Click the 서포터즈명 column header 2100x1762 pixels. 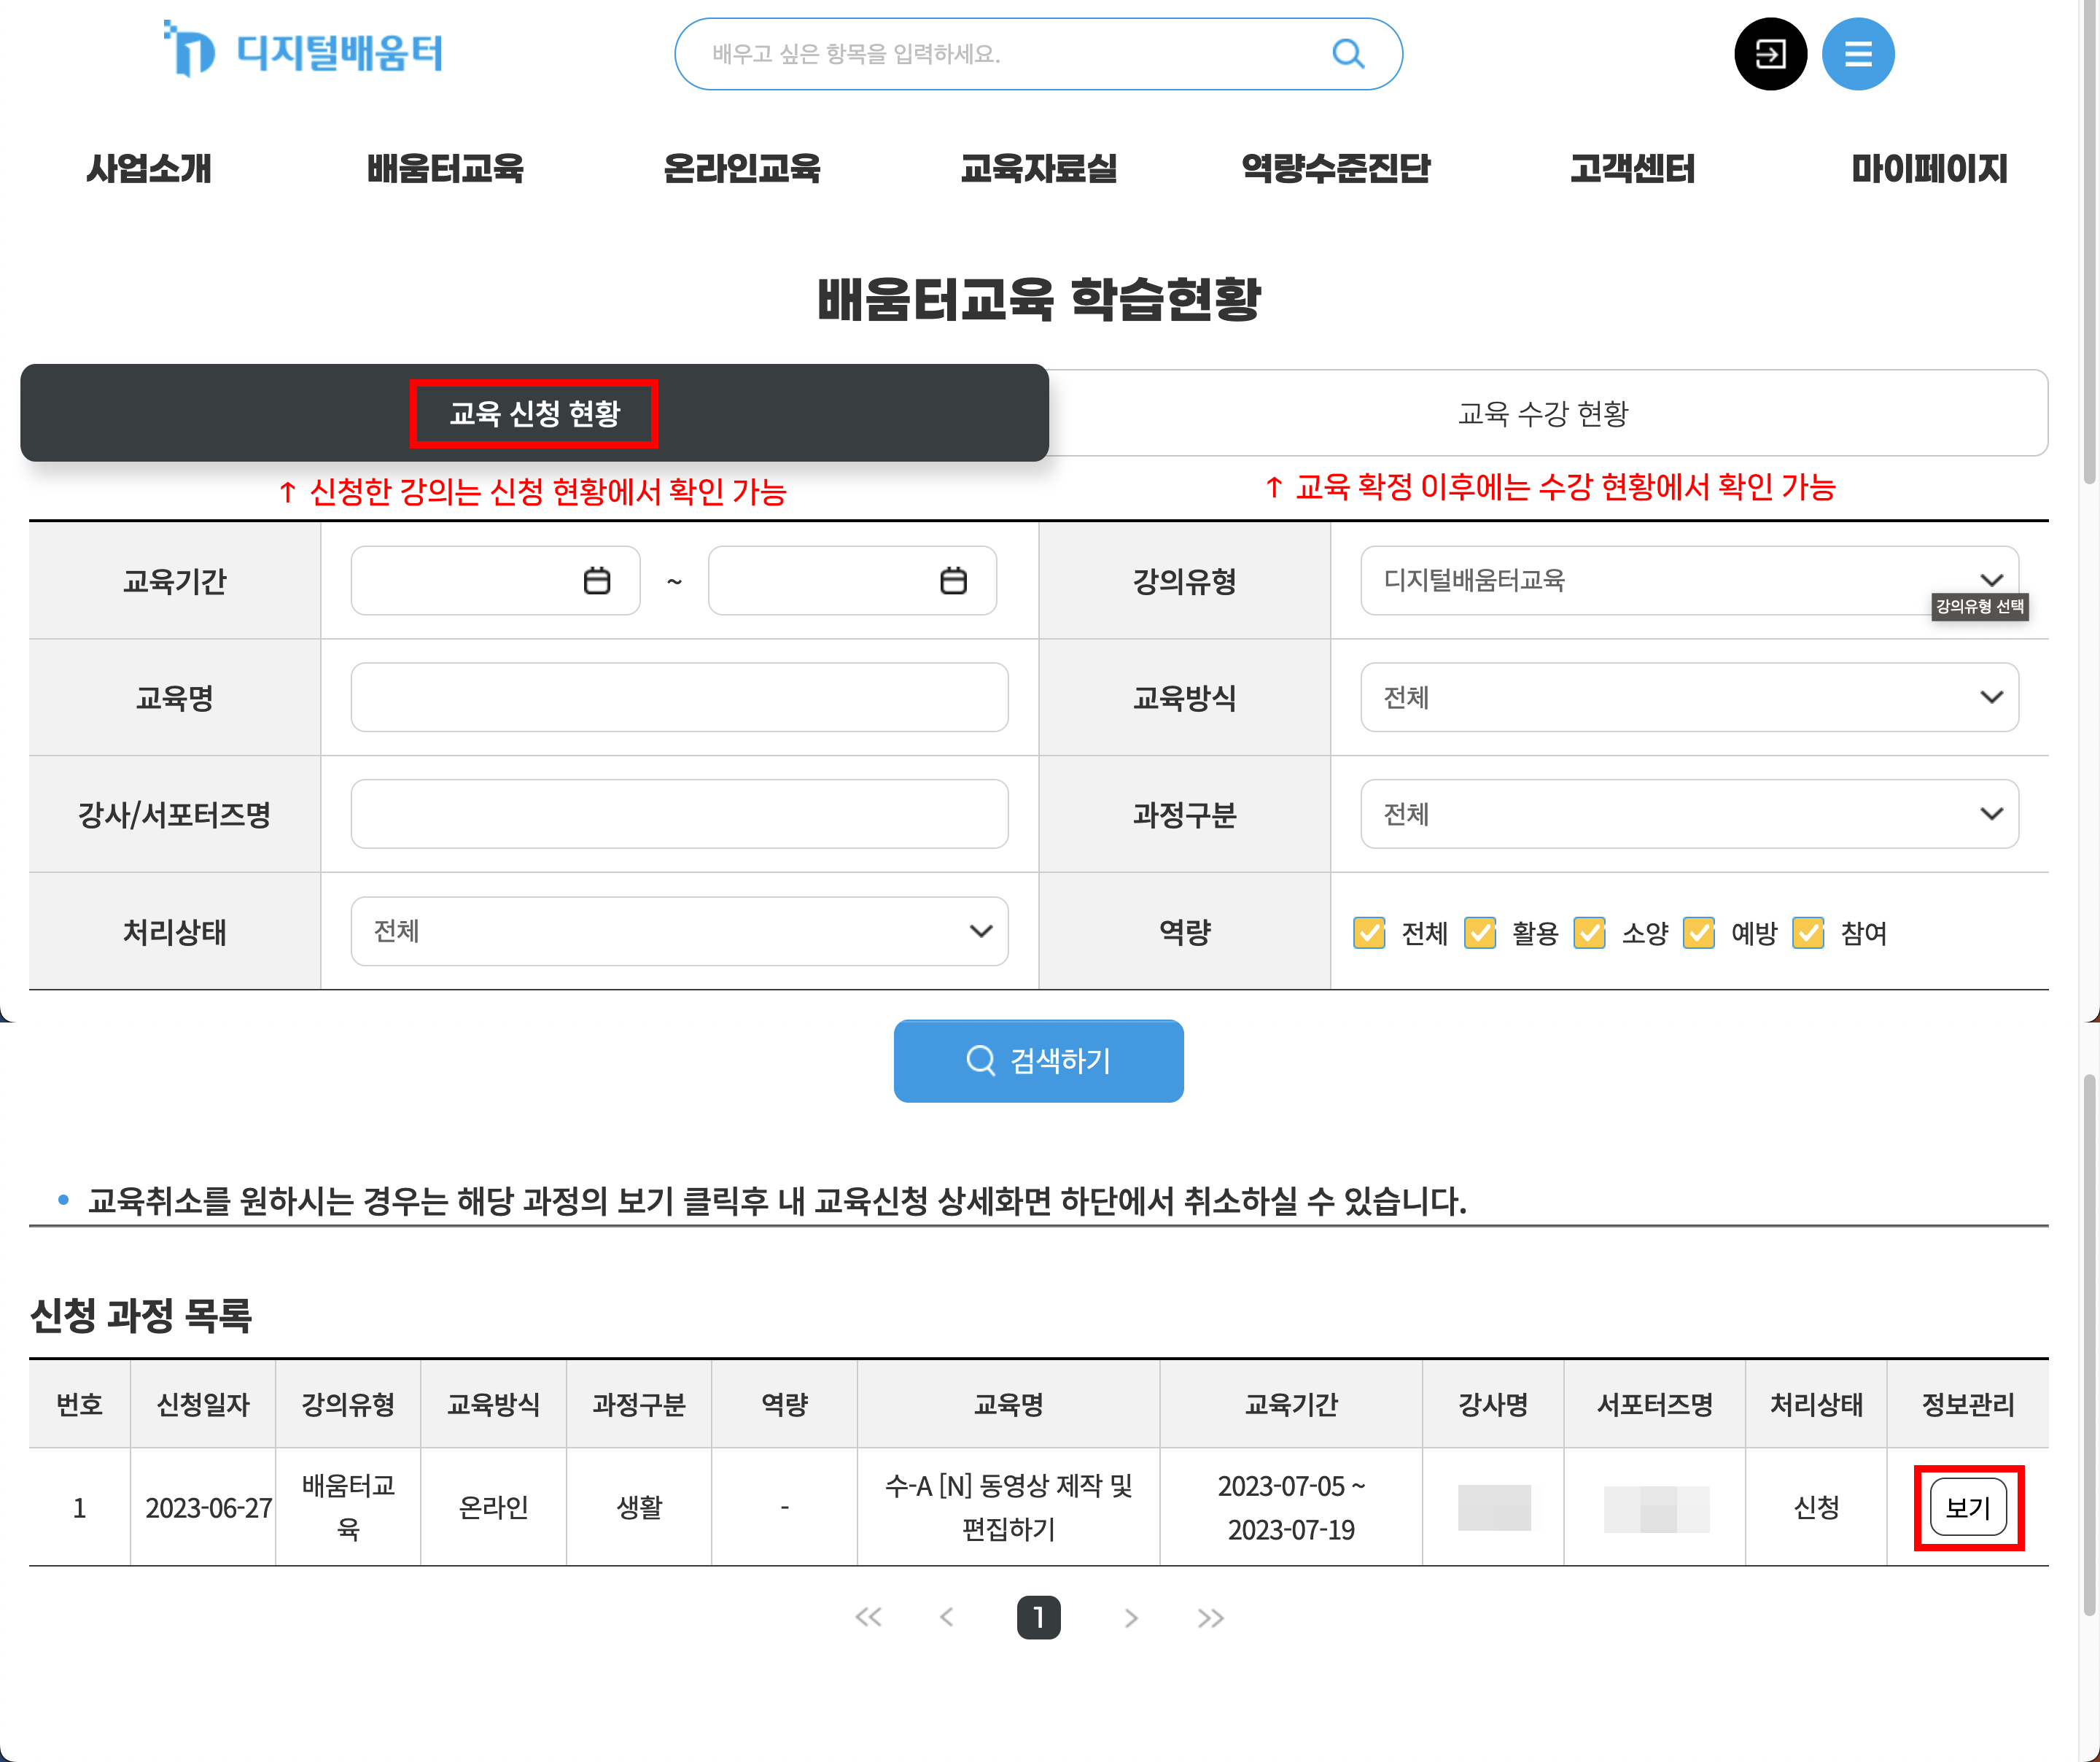tap(1654, 1404)
